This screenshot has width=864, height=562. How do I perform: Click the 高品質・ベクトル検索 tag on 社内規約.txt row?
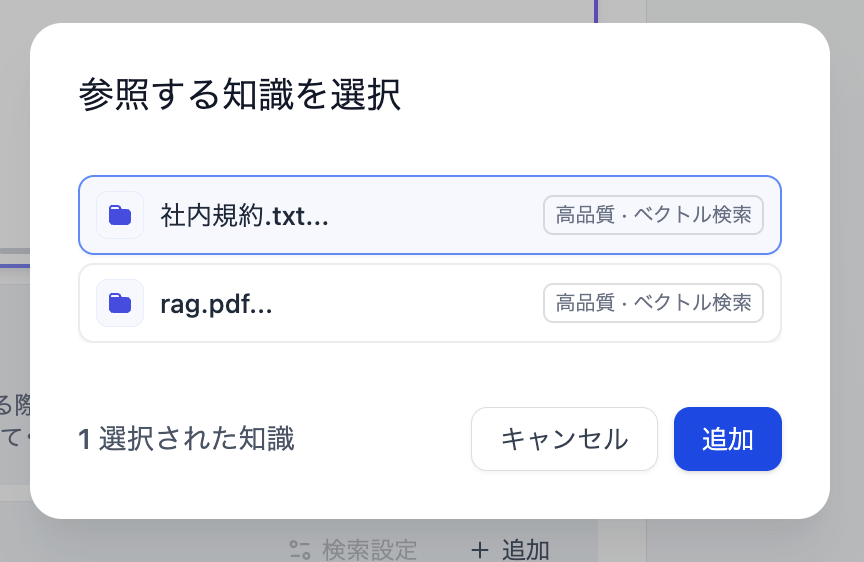653,215
